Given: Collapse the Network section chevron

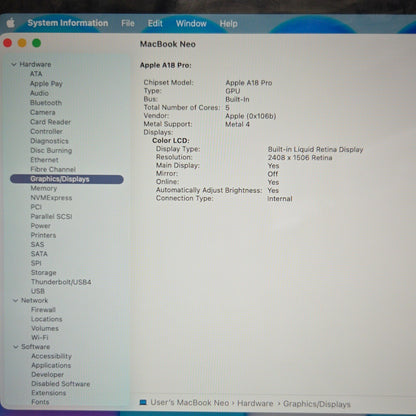Looking at the screenshot, I should point(15,300).
